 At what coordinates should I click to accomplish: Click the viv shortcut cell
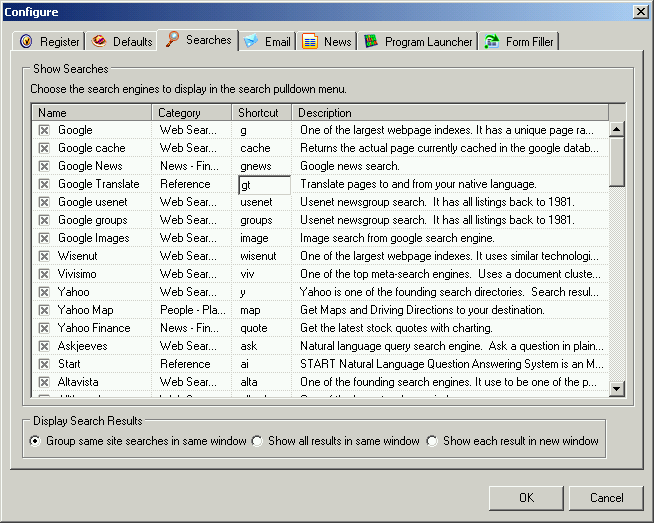click(247, 274)
